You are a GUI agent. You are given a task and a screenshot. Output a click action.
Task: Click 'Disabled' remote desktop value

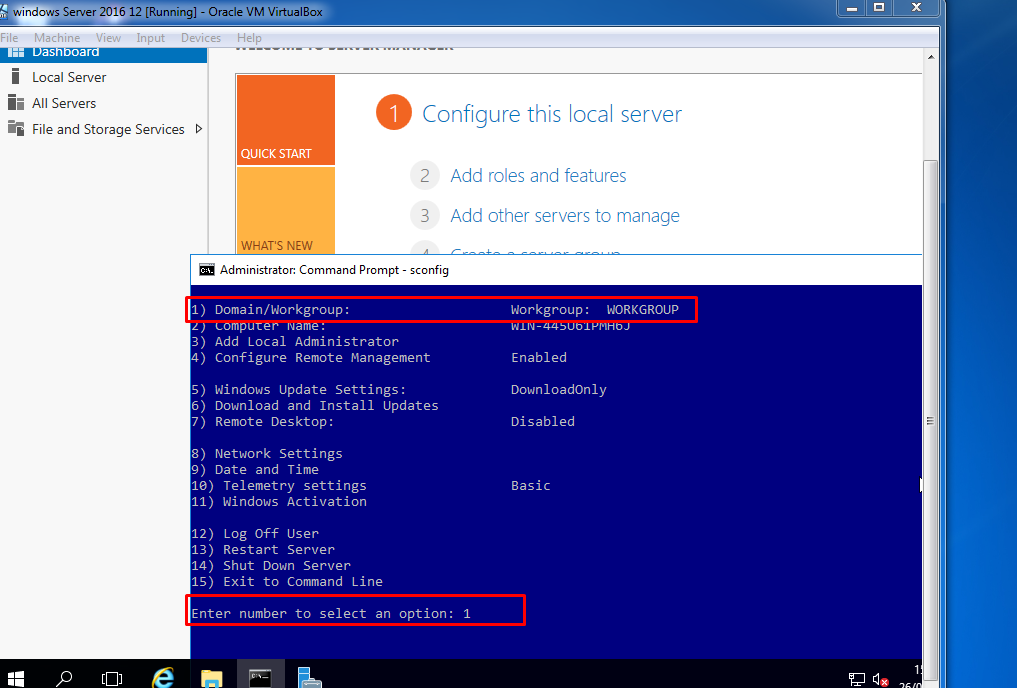coord(542,421)
